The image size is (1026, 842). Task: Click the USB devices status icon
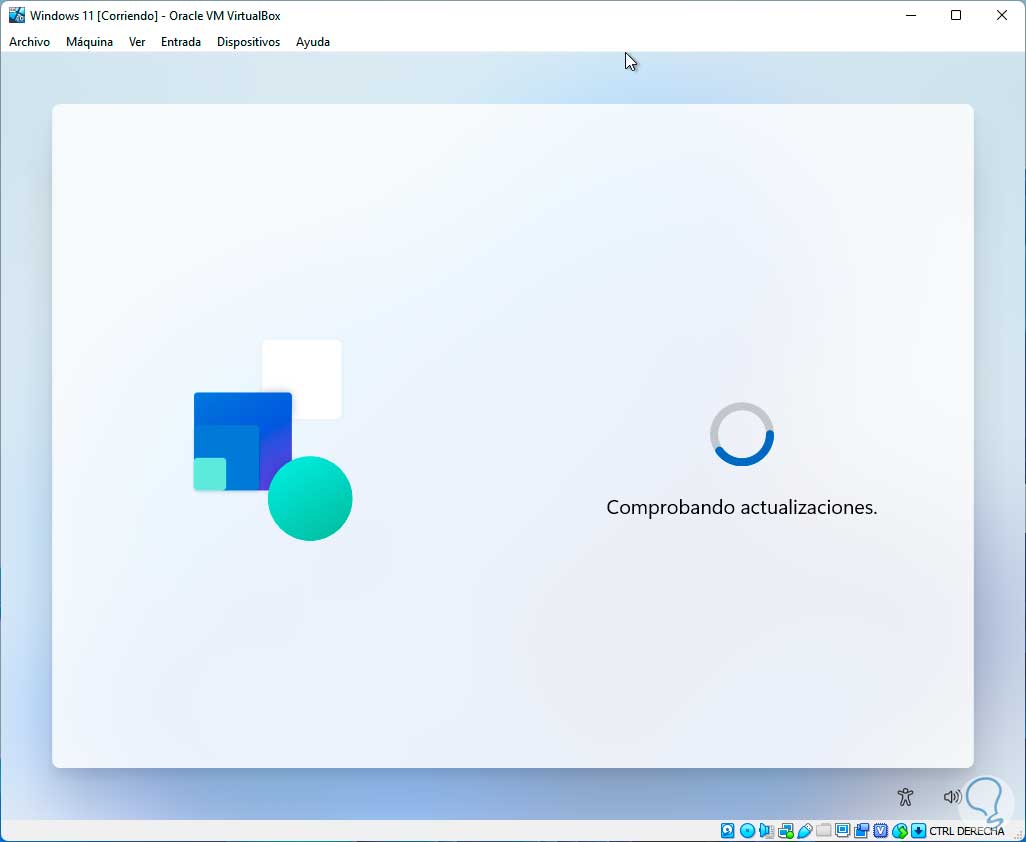click(x=805, y=831)
